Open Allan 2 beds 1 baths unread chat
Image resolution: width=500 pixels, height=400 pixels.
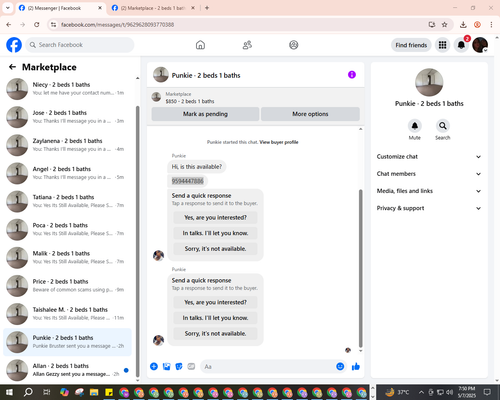(67, 370)
